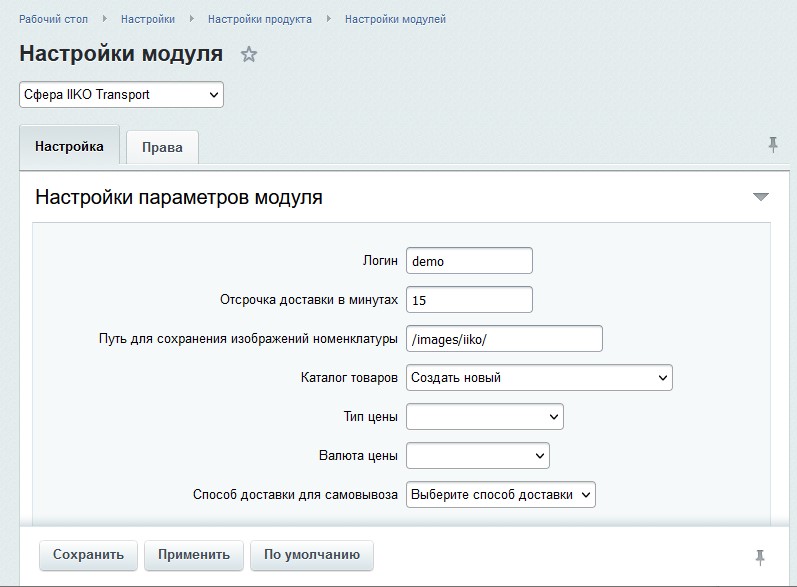Add page to favorites with star icon
797x587 pixels.
click(249, 55)
